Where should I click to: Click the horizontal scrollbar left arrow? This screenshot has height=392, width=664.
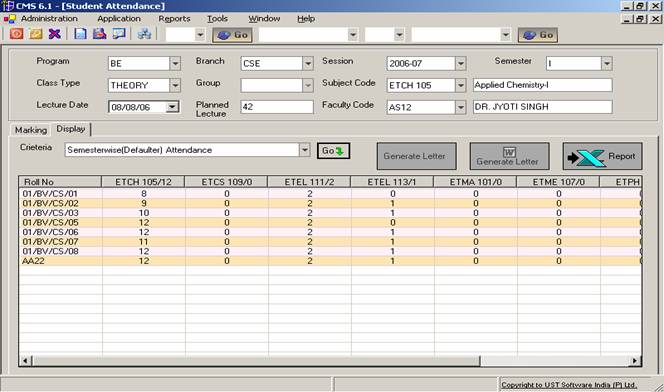(x=25, y=361)
